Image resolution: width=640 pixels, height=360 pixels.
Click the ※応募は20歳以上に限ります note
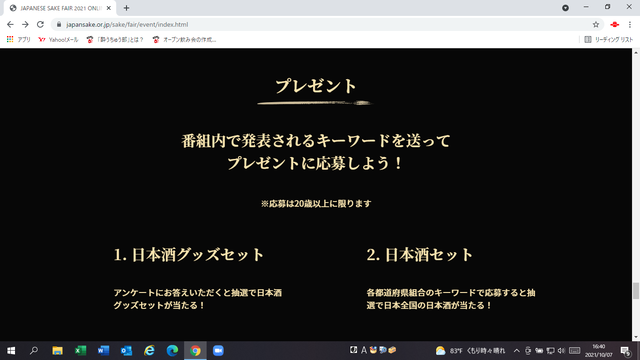[316, 203]
